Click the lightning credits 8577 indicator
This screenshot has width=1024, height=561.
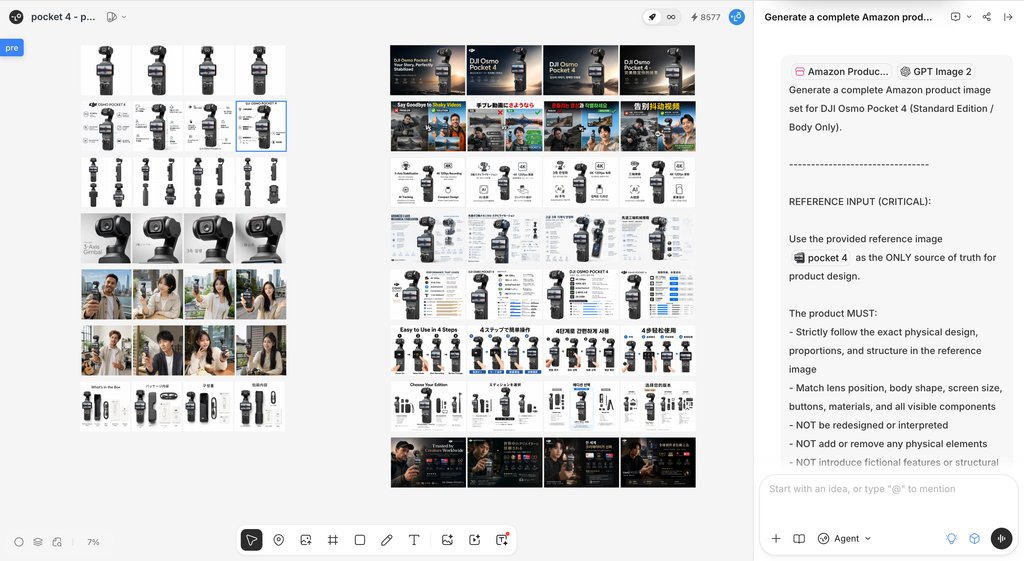point(705,17)
